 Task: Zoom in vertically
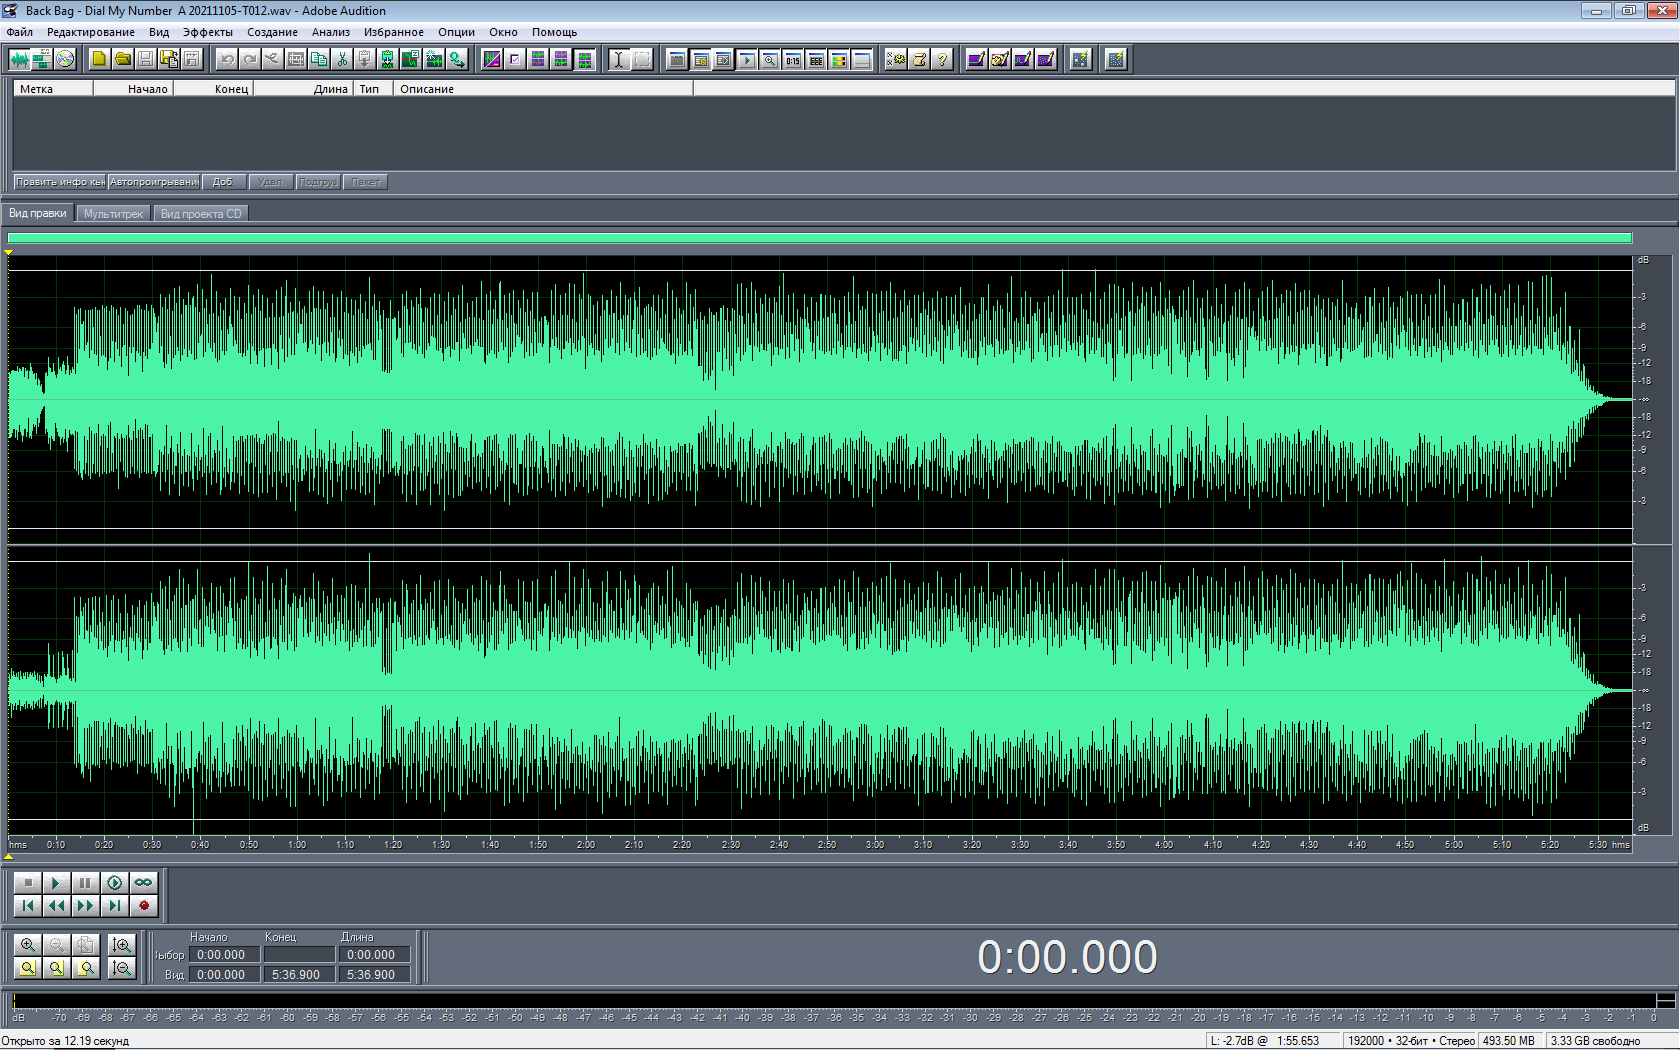(122, 945)
